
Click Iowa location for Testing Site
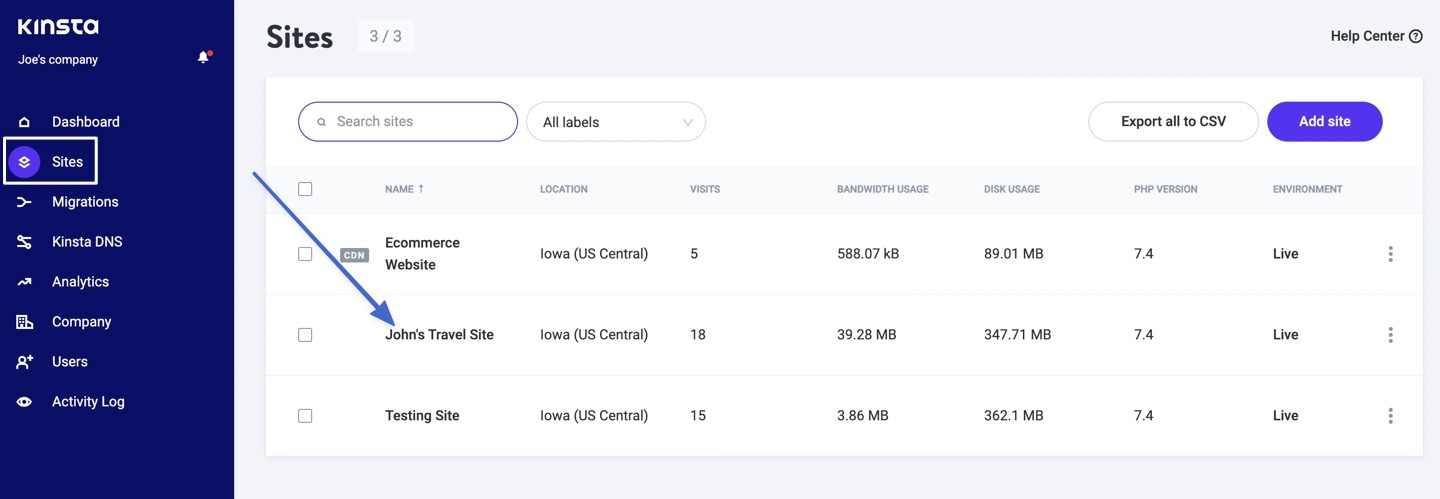(594, 415)
